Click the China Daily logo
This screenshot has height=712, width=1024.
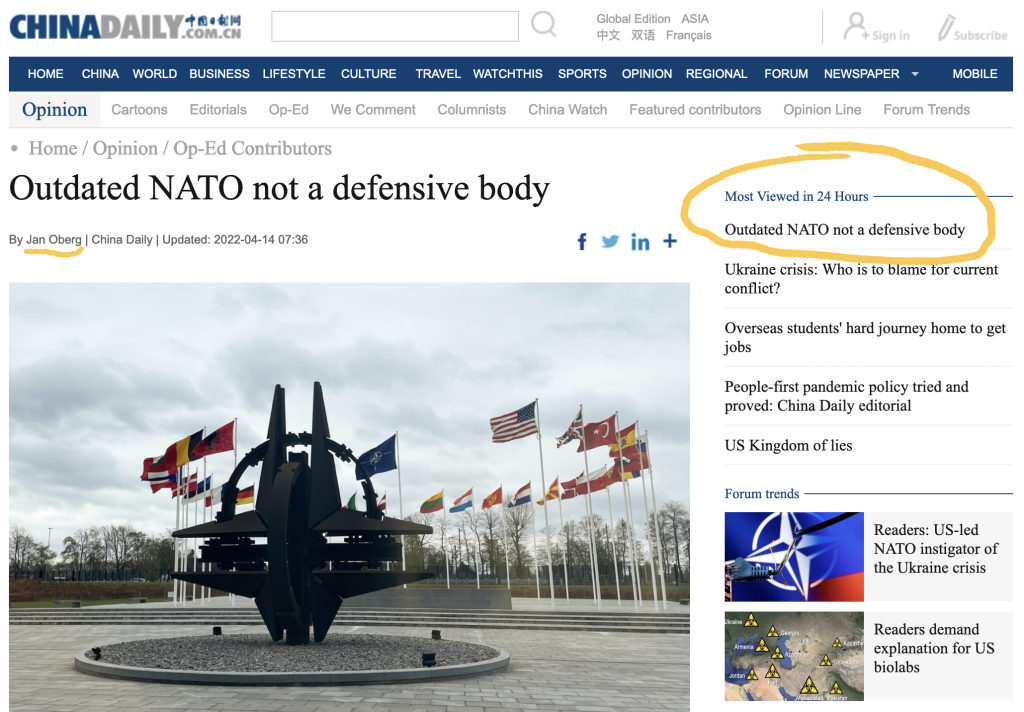[x=126, y=26]
